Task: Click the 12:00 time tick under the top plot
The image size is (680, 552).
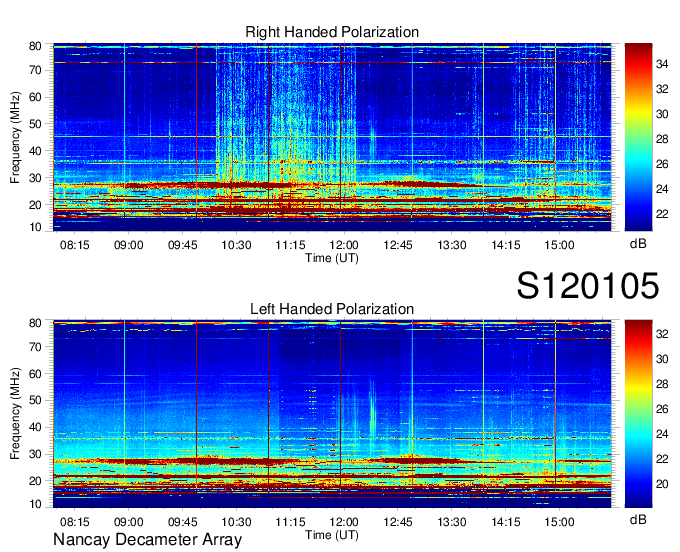Action: point(344,245)
